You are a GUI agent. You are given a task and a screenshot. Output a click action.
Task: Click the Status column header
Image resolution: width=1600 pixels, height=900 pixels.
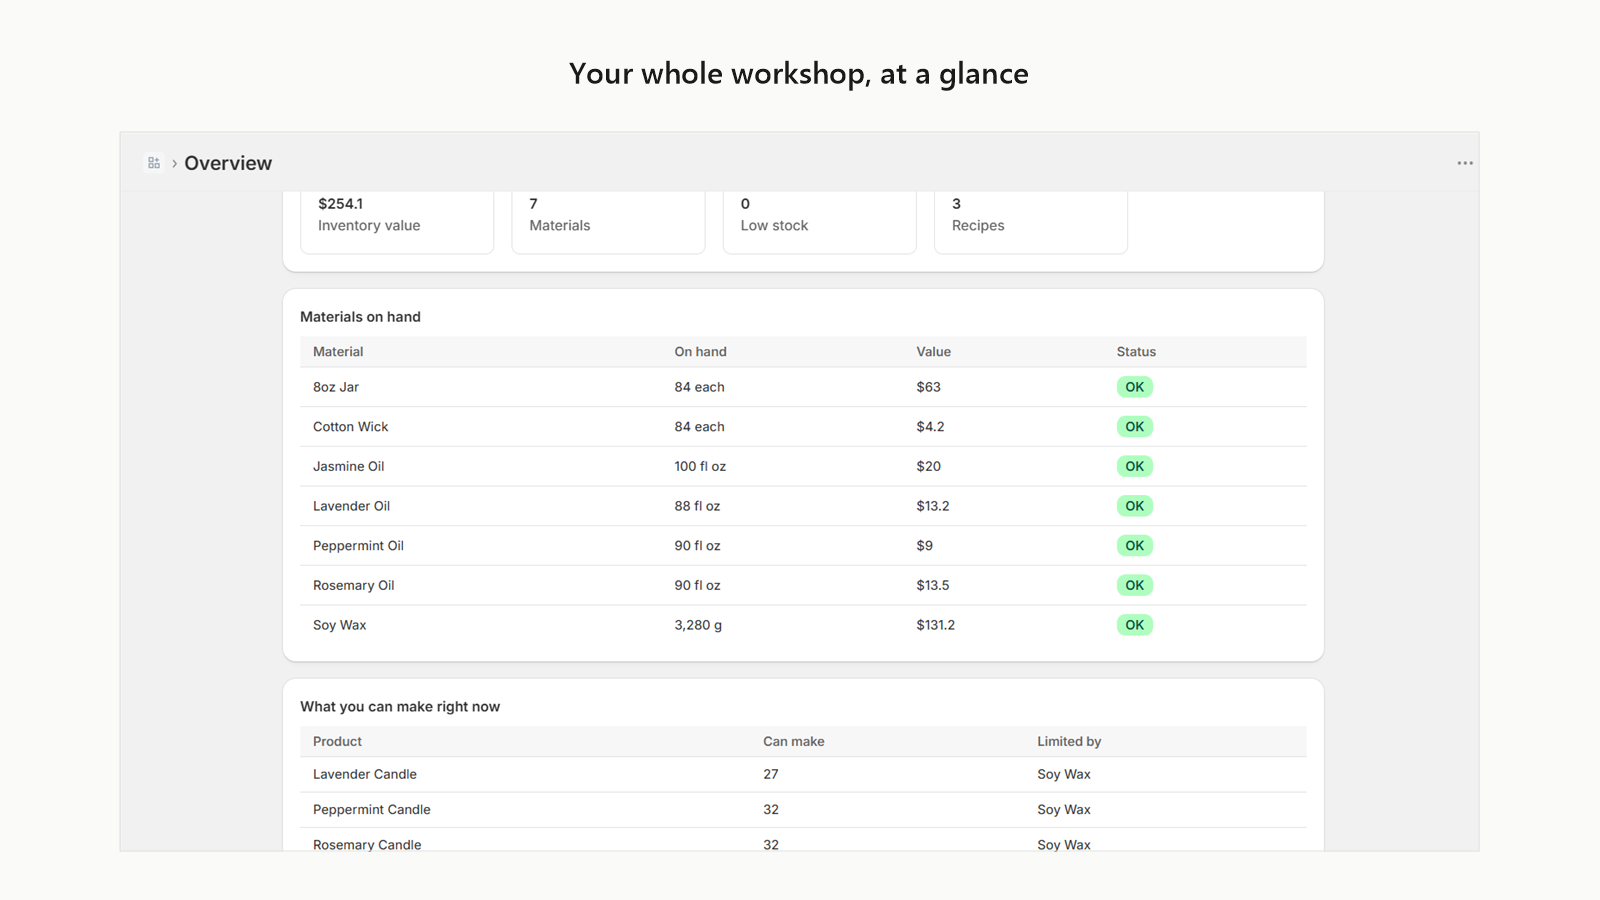pyautogui.click(x=1136, y=352)
